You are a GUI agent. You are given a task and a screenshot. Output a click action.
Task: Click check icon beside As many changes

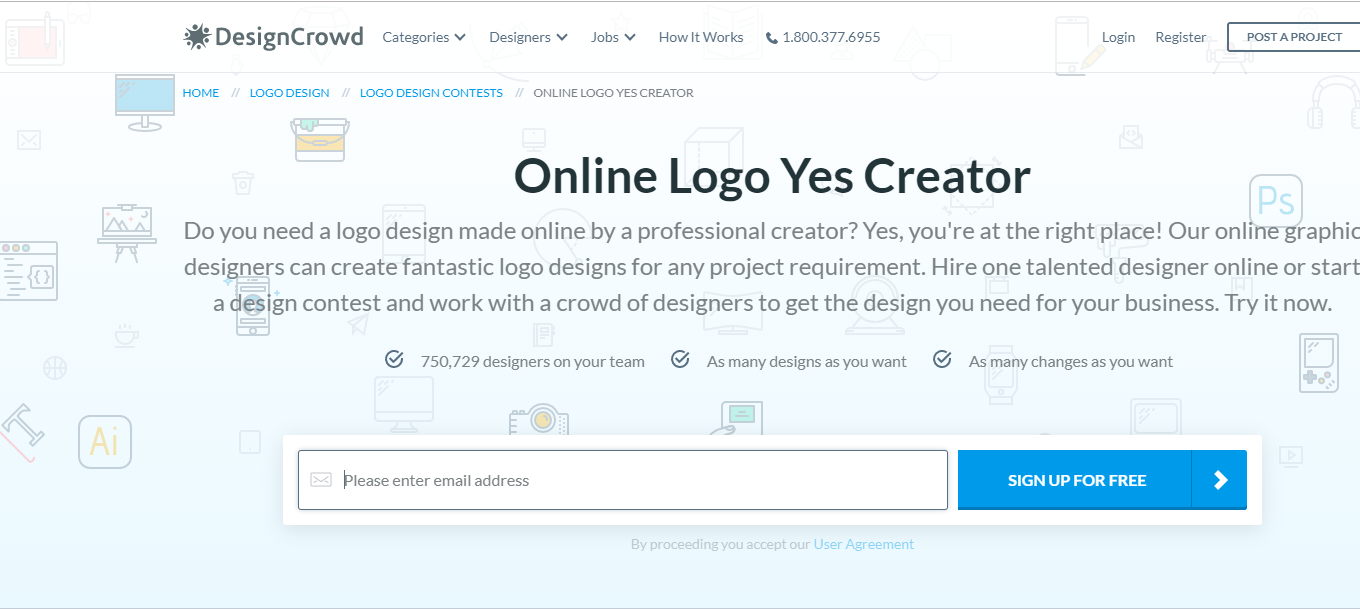(942, 359)
